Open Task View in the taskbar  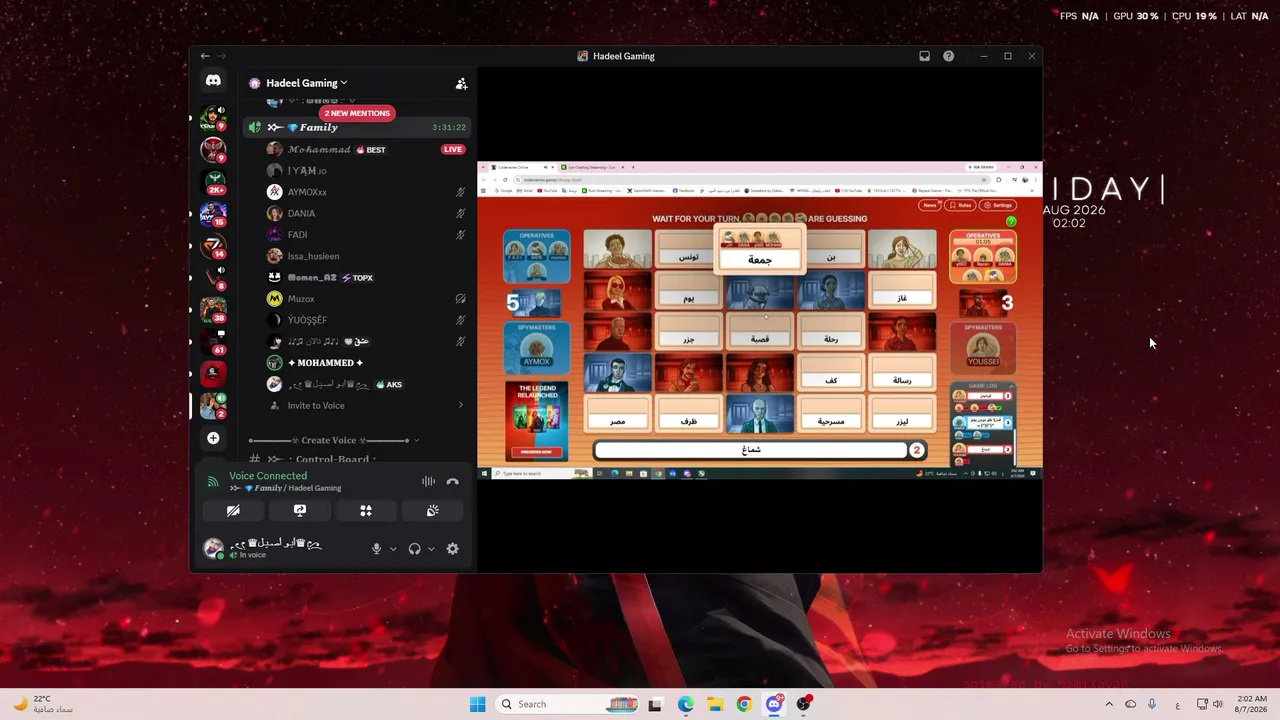pos(655,704)
